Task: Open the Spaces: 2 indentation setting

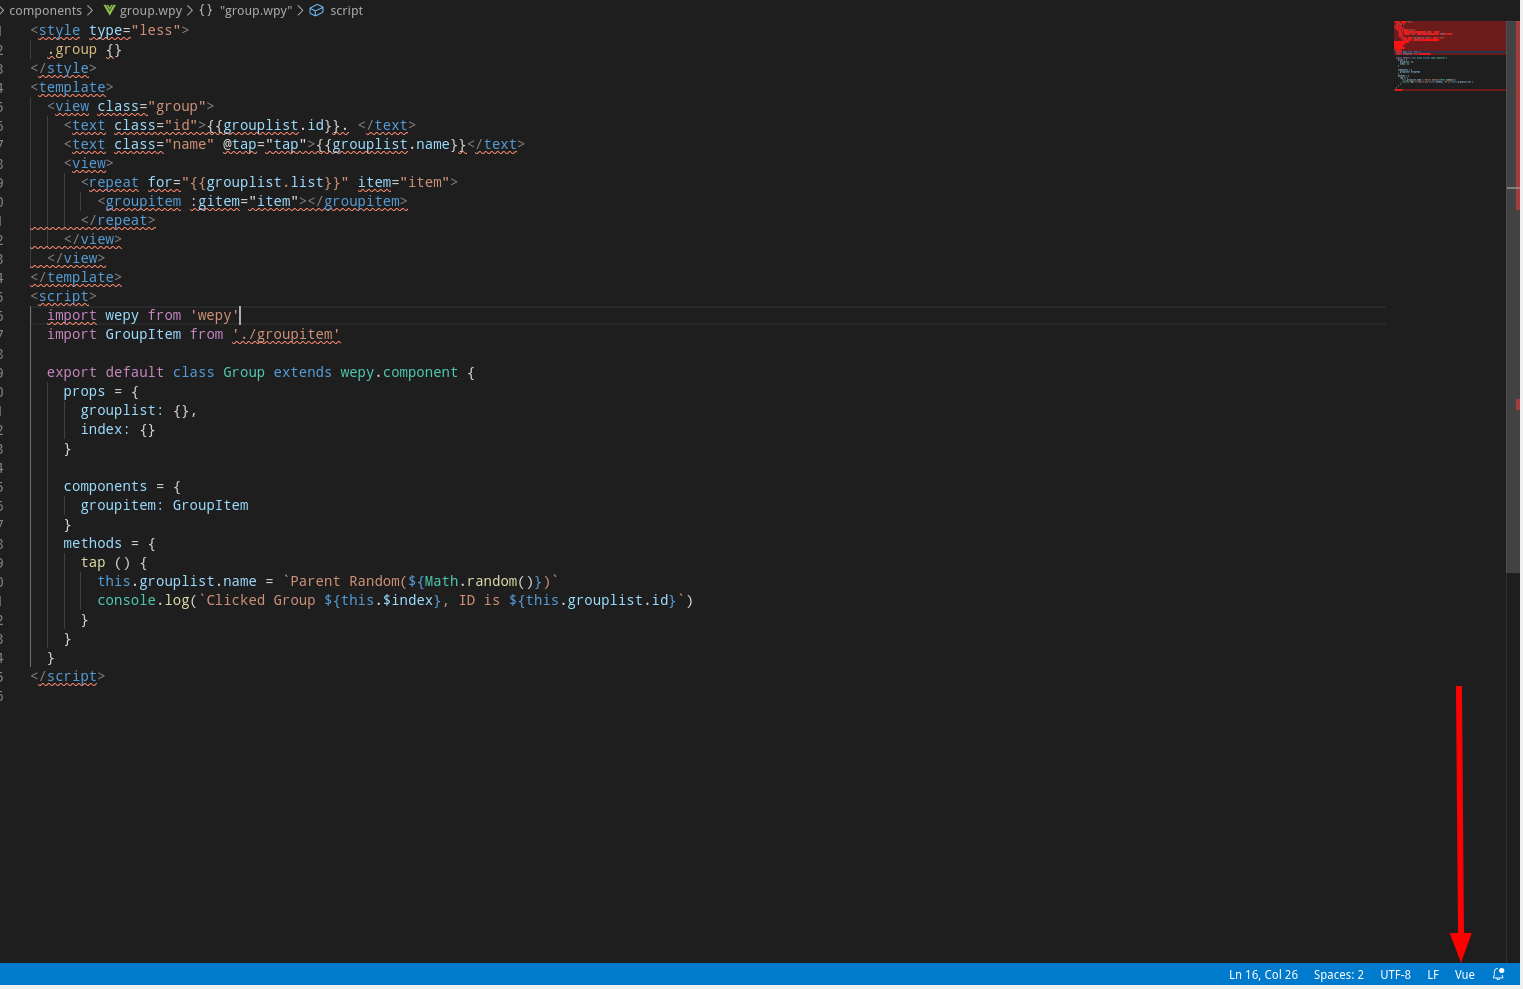Action: point(1338,974)
